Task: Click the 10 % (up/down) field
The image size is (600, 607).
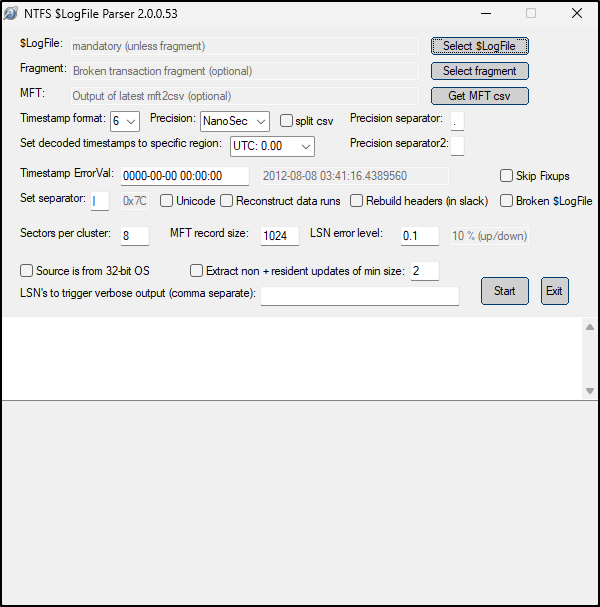Action: coord(490,236)
